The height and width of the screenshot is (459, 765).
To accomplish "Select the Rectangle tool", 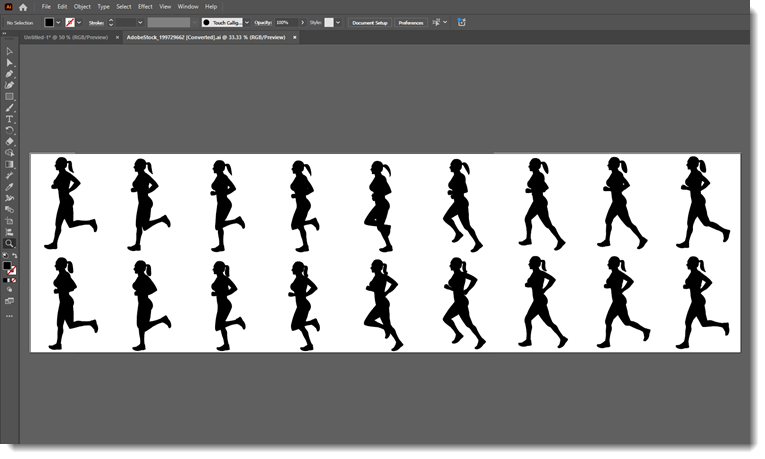I will point(9,96).
